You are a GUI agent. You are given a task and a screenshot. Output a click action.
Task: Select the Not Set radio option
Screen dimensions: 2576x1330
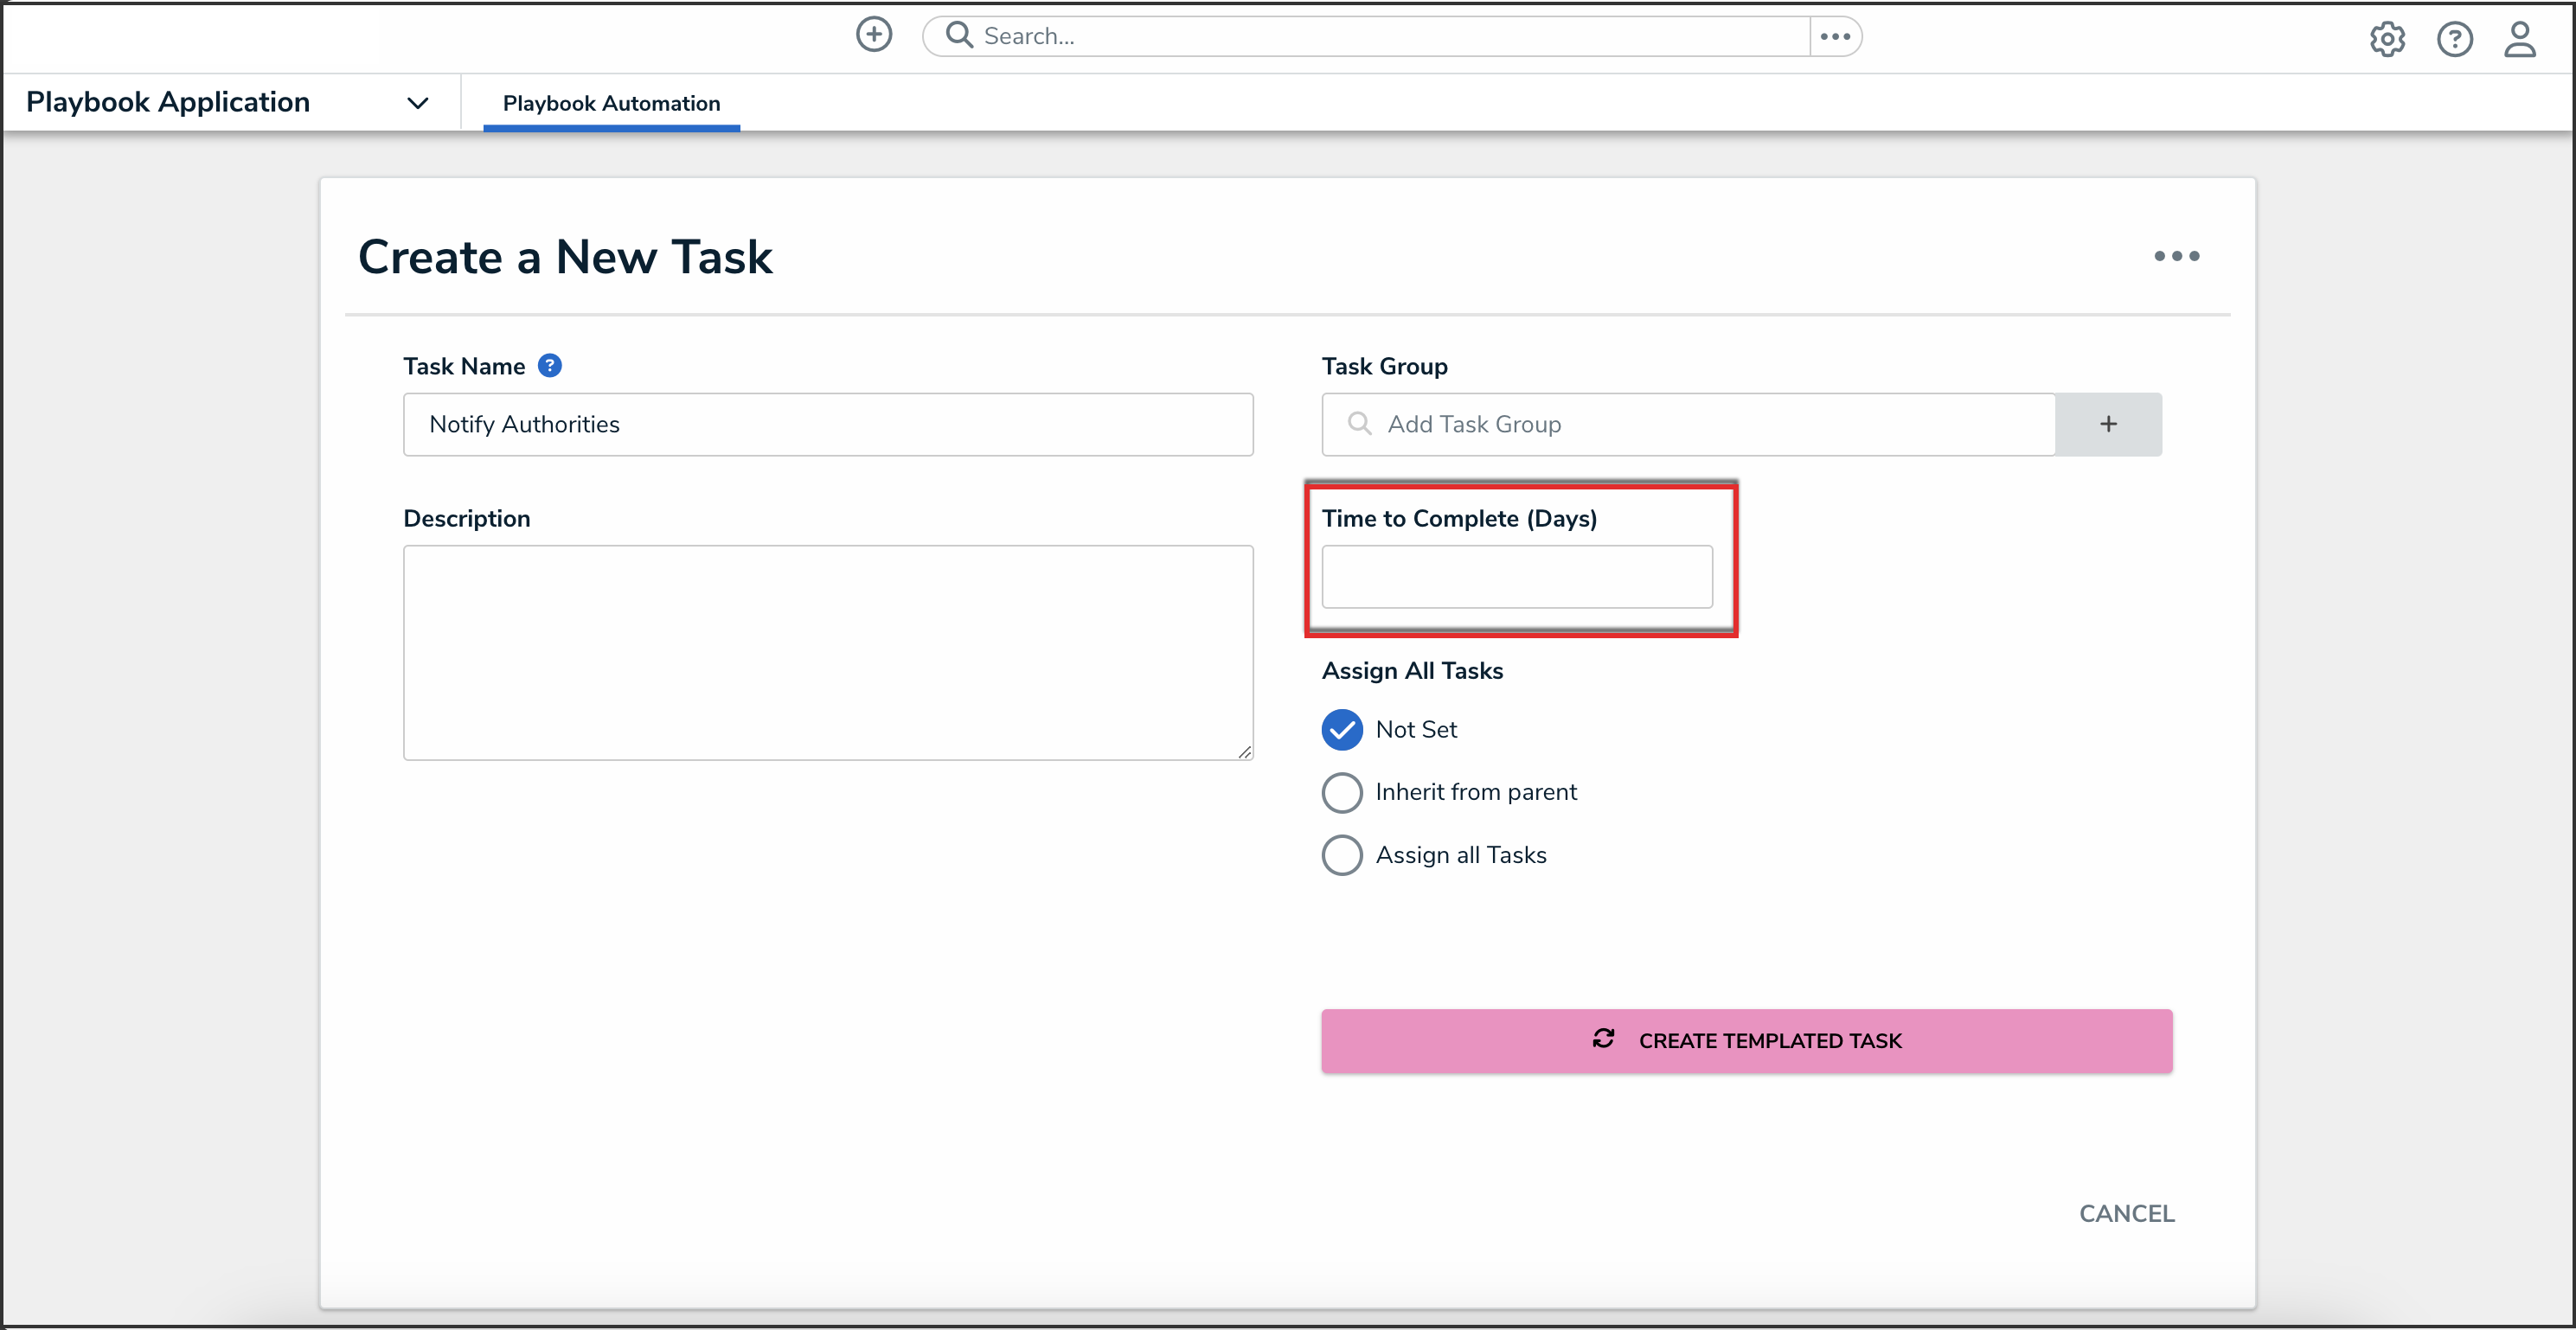point(1342,730)
